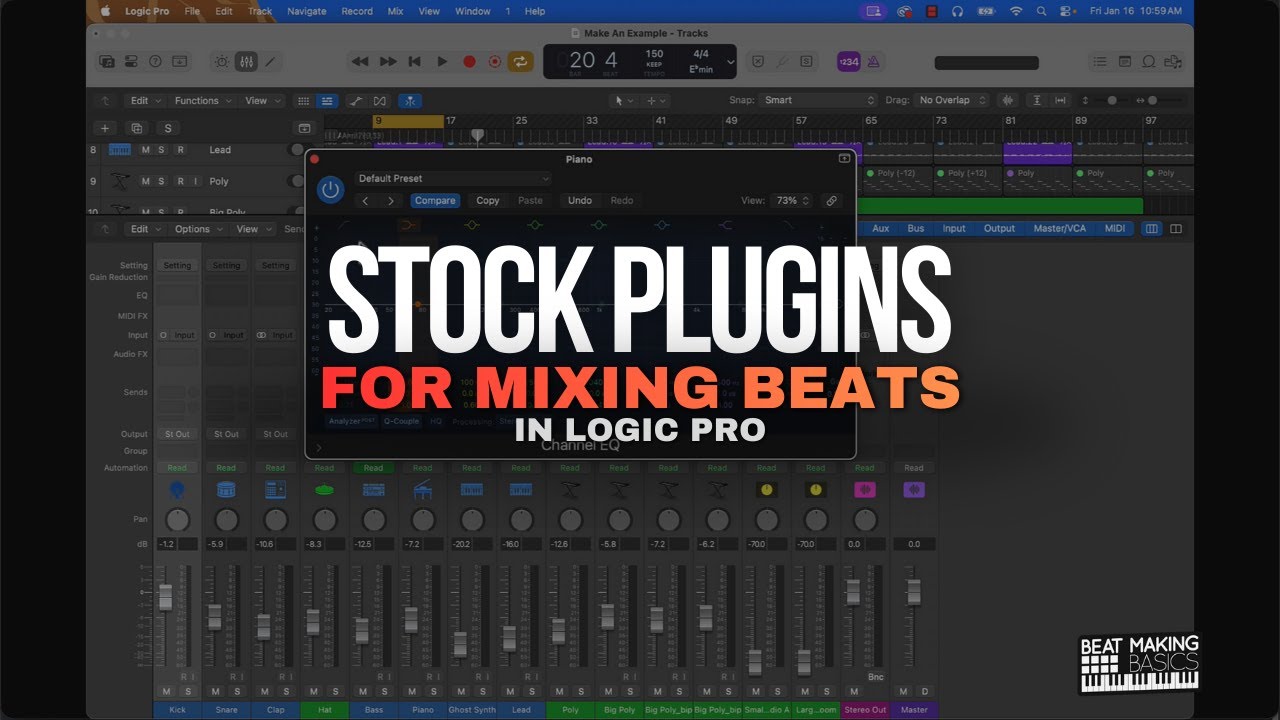Screen dimensions: 1280x720
Task: Click the Duplicate Track icon
Action: click(136, 128)
